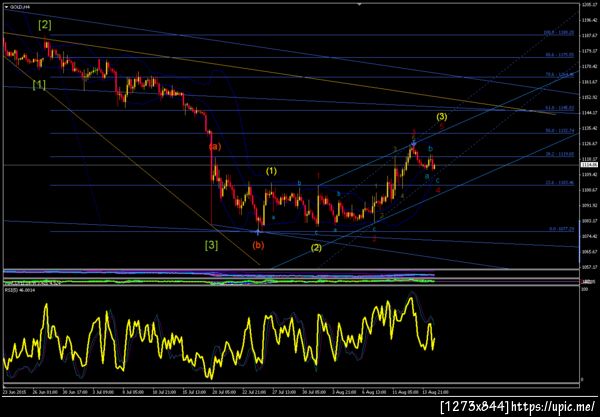Screen dimensions: 600x417
Task: Click the 38.2 Fibonacci level label
Action: click(x=559, y=154)
